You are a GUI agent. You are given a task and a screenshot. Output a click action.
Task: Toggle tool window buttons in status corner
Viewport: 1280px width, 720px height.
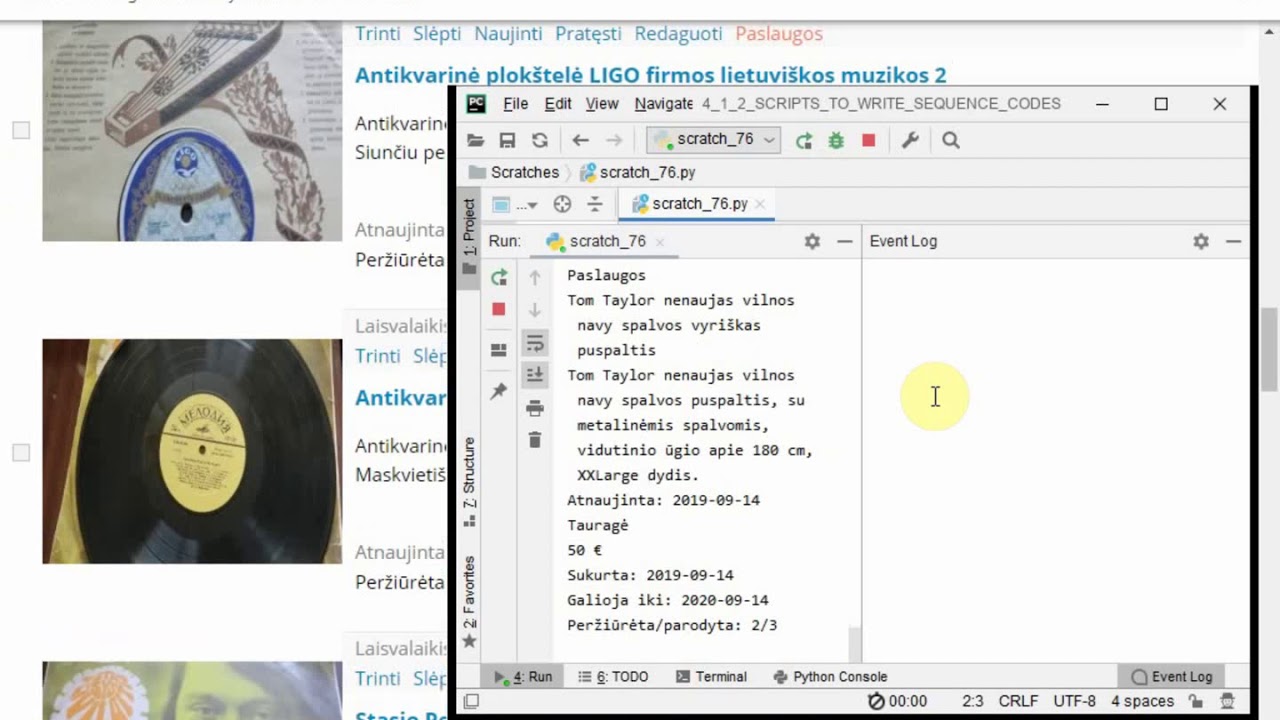pyautogui.click(x=471, y=702)
